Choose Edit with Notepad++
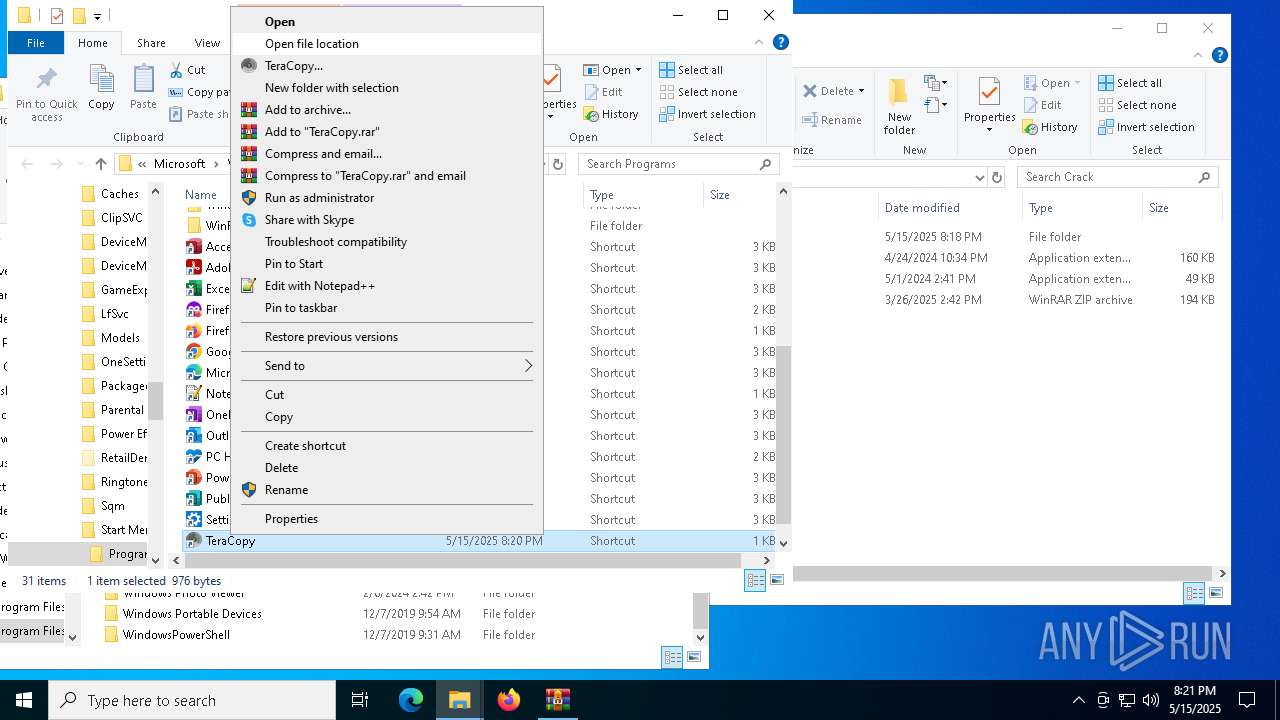The width and height of the screenshot is (1280, 720). coord(319,285)
